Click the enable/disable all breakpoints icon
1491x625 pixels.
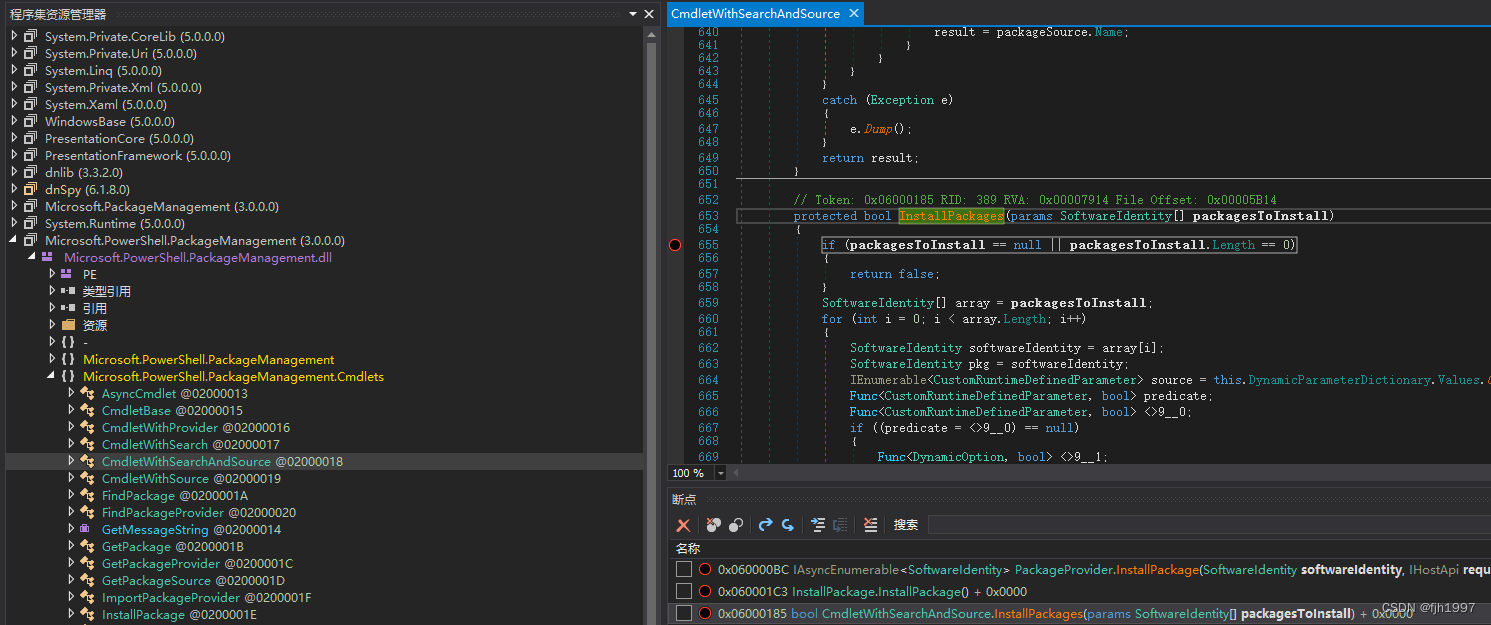point(736,525)
